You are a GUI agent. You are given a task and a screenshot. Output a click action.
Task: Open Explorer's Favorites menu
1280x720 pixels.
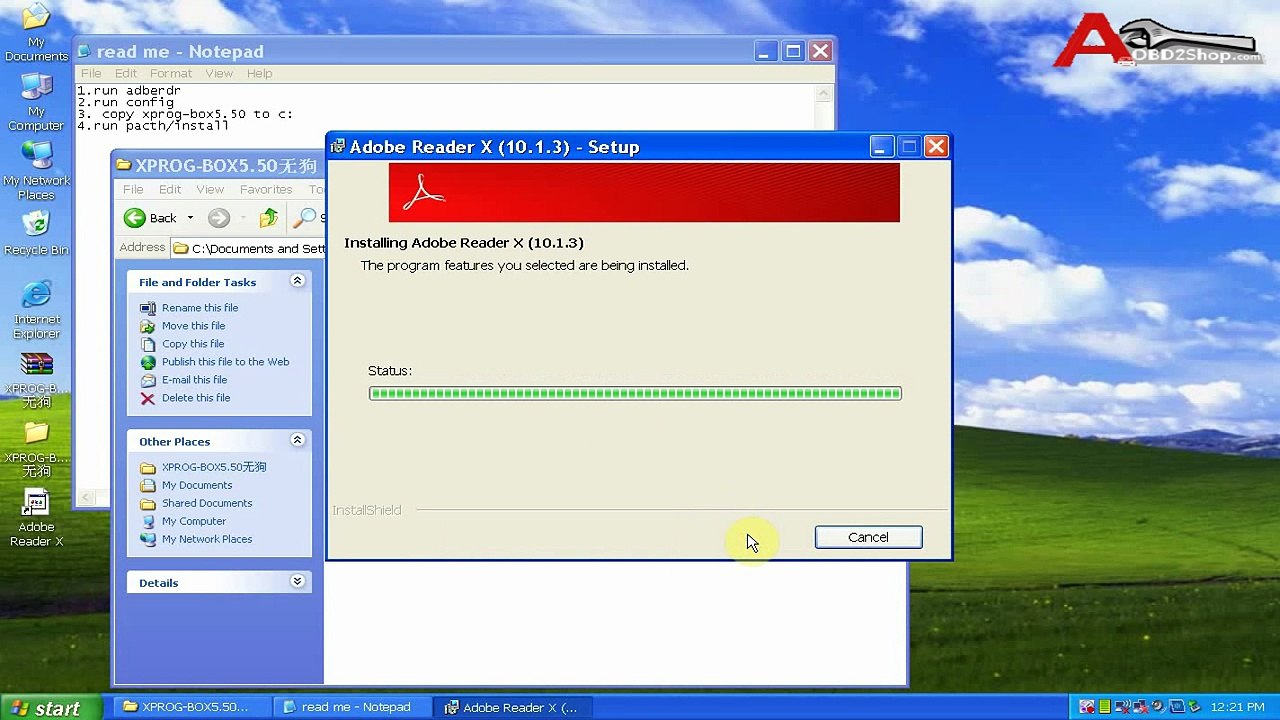pos(266,189)
